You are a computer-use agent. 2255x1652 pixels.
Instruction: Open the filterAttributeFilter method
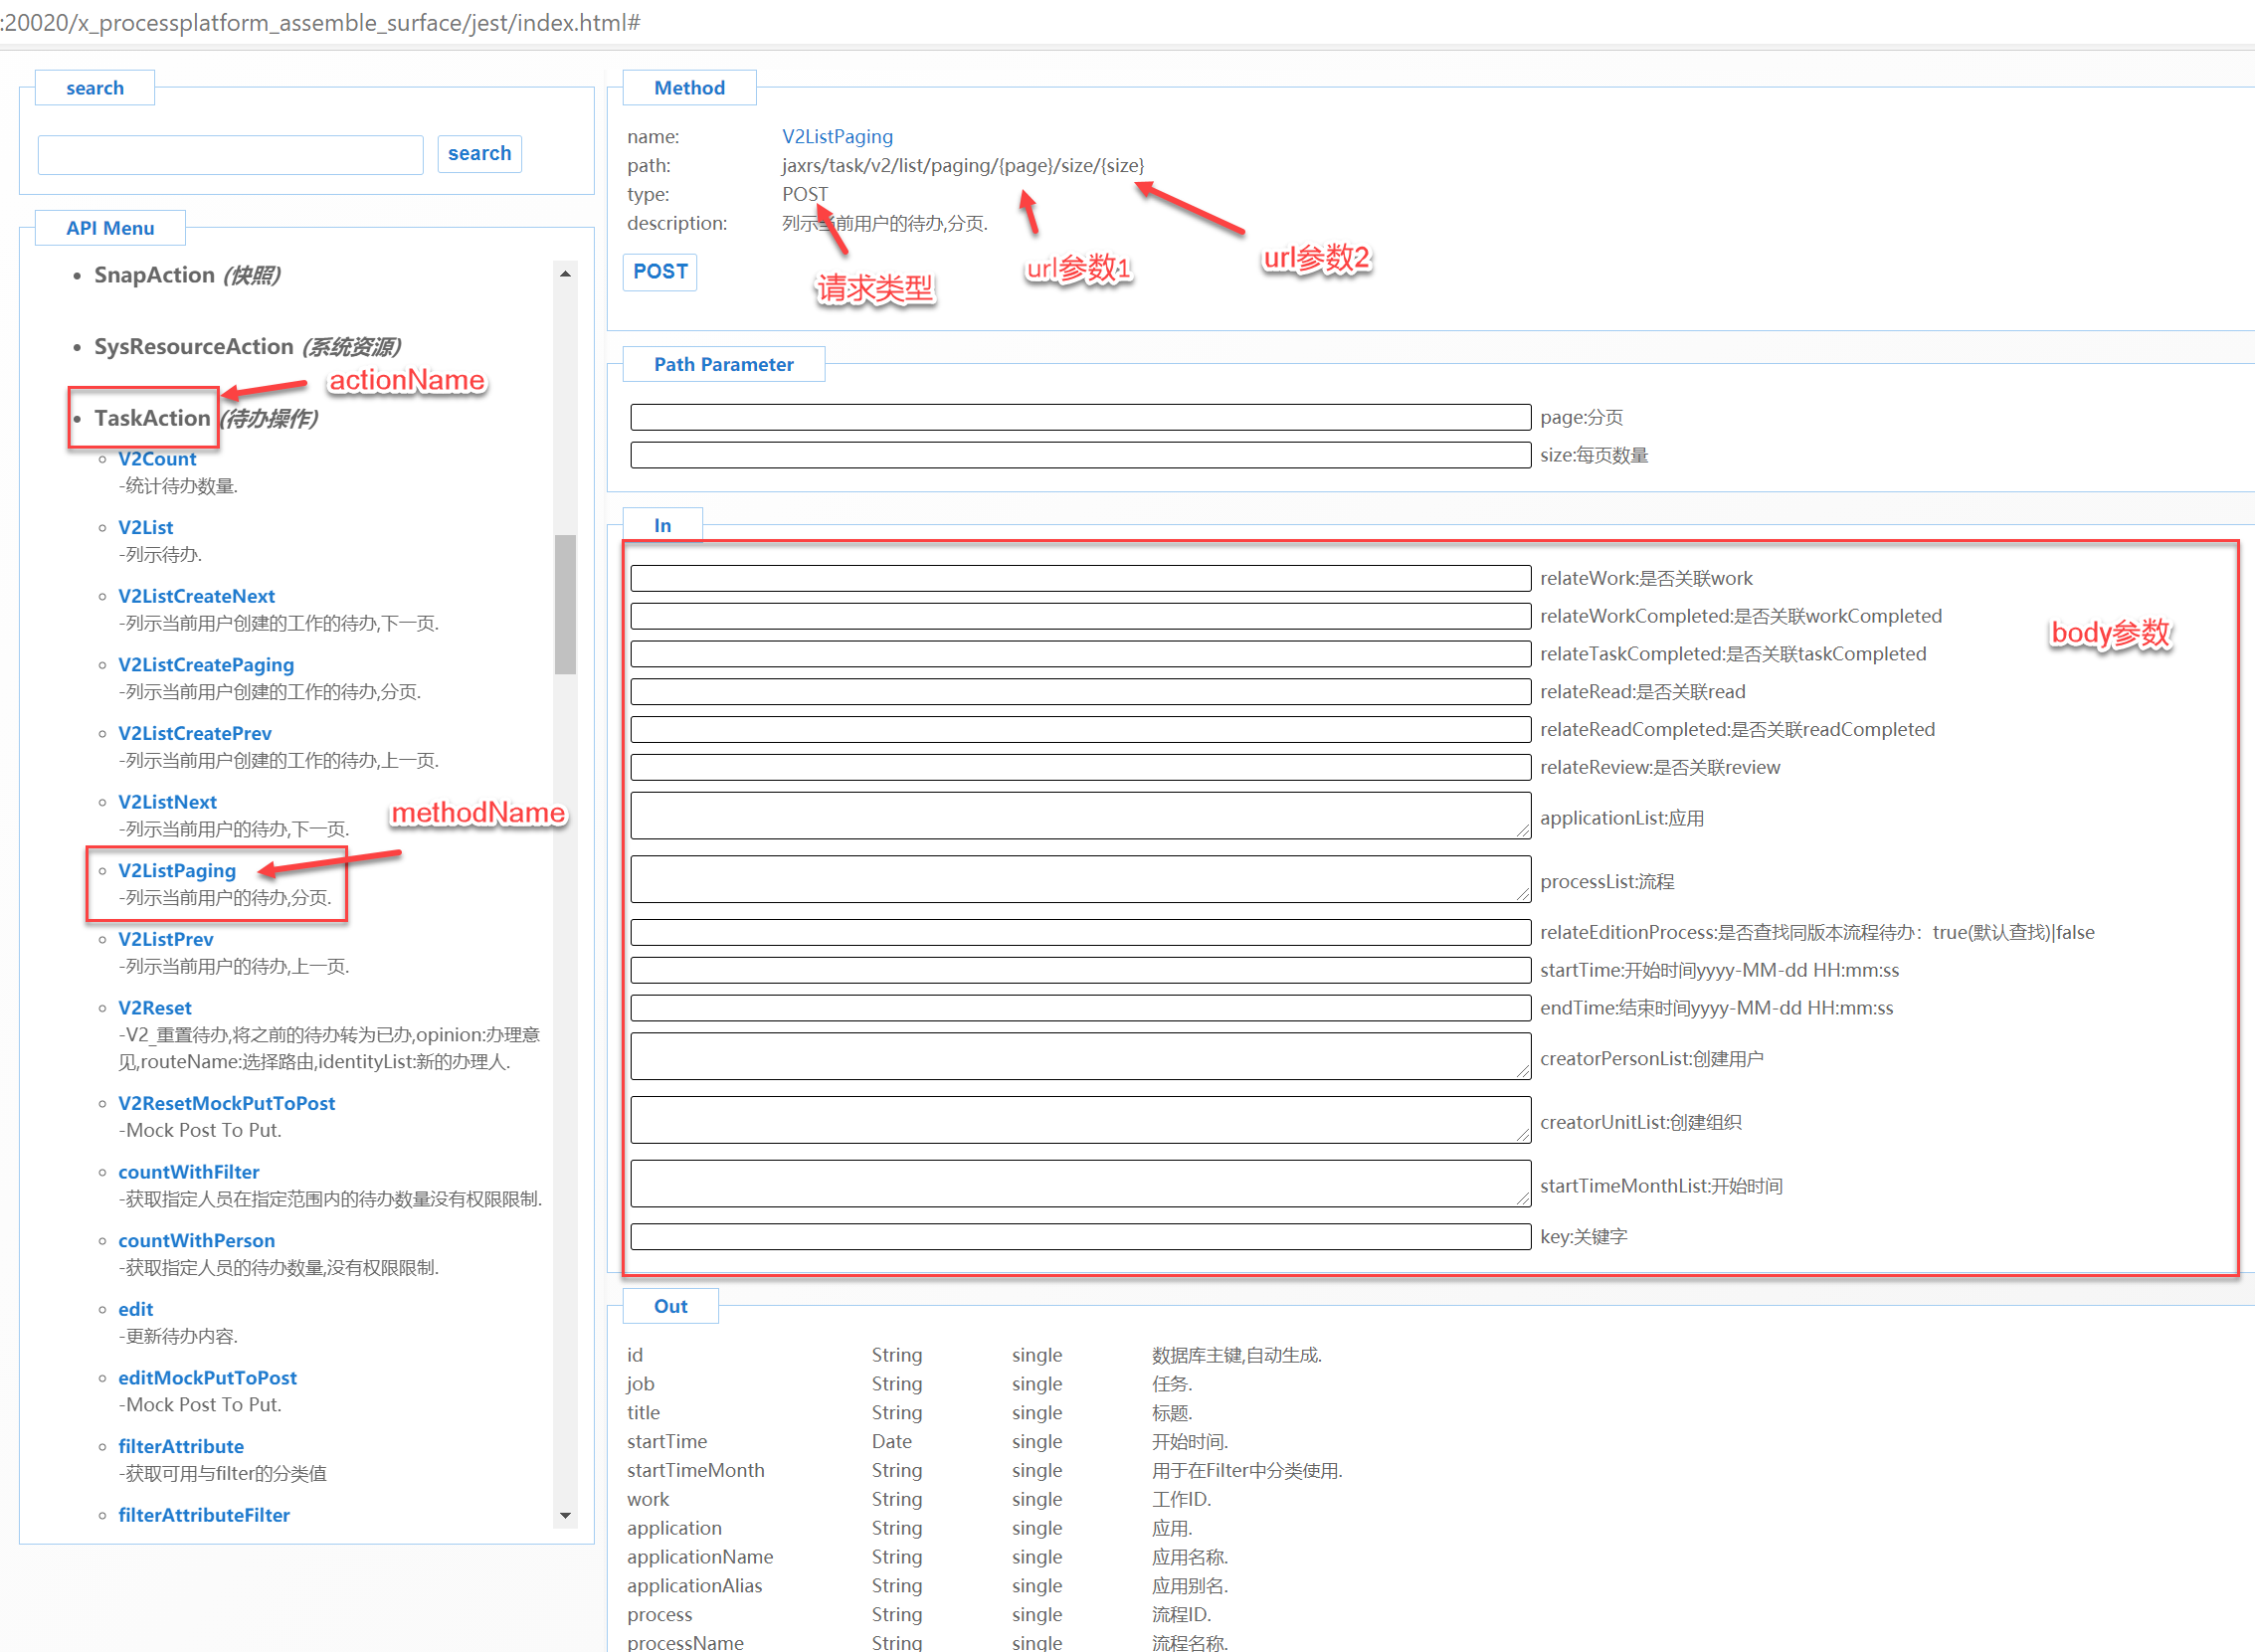coord(203,1514)
